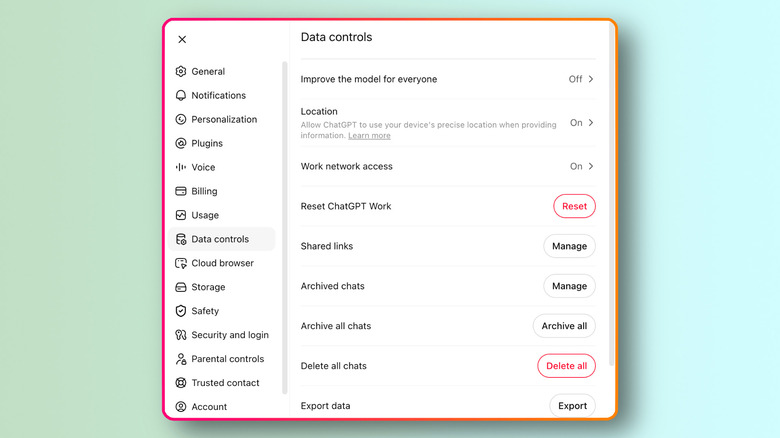Click the Plugins icon in sidebar

181,143
